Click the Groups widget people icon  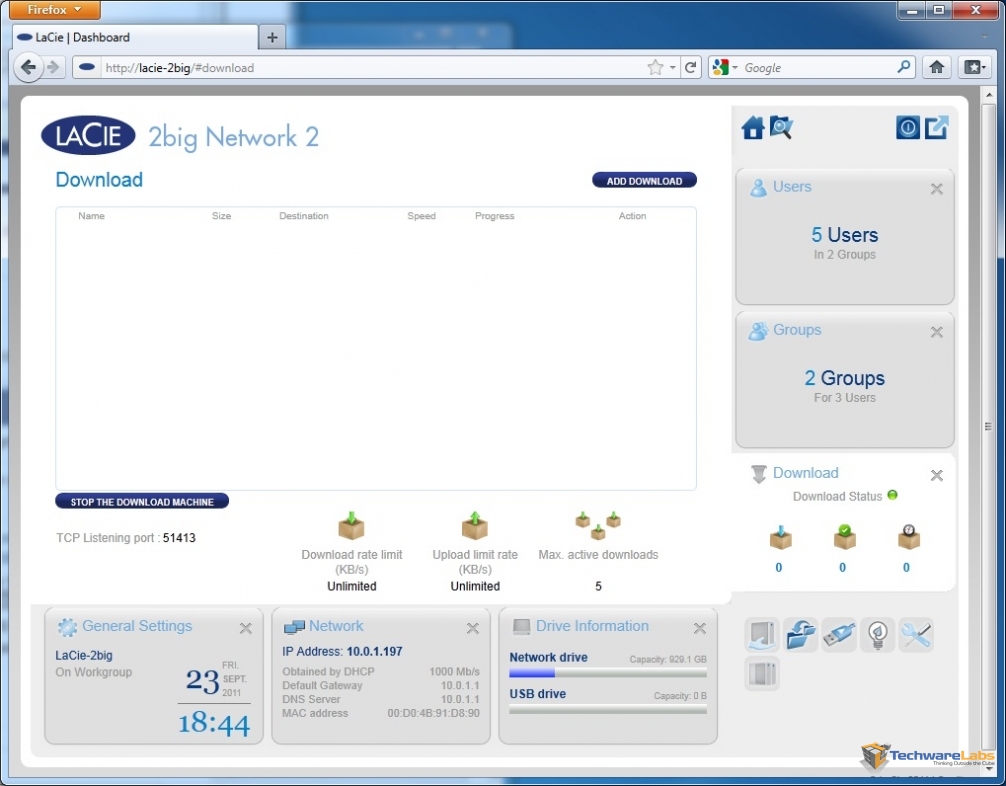coord(758,331)
